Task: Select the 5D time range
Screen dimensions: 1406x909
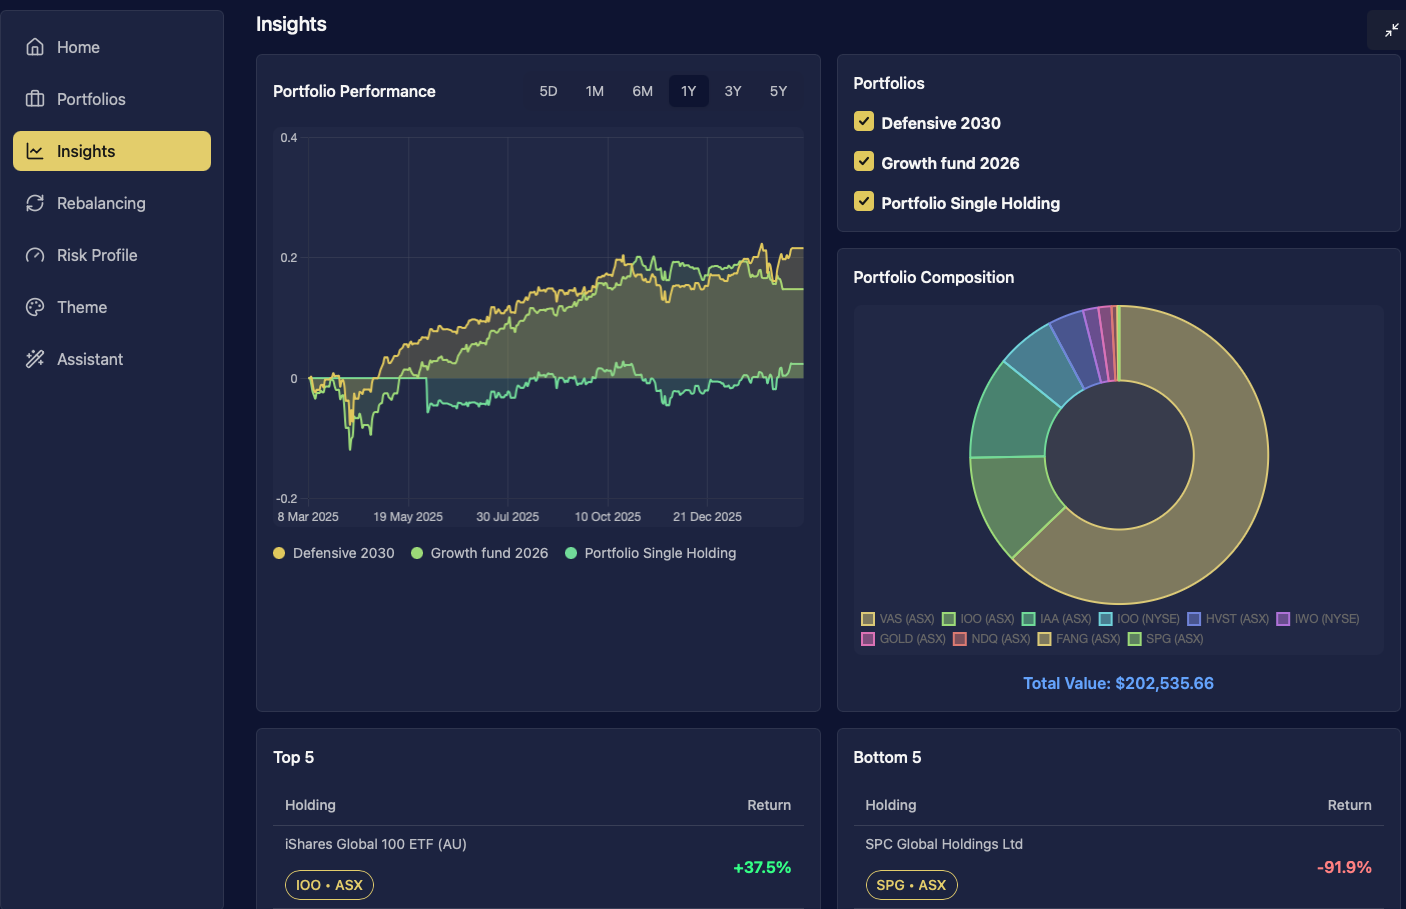Action: coord(548,91)
